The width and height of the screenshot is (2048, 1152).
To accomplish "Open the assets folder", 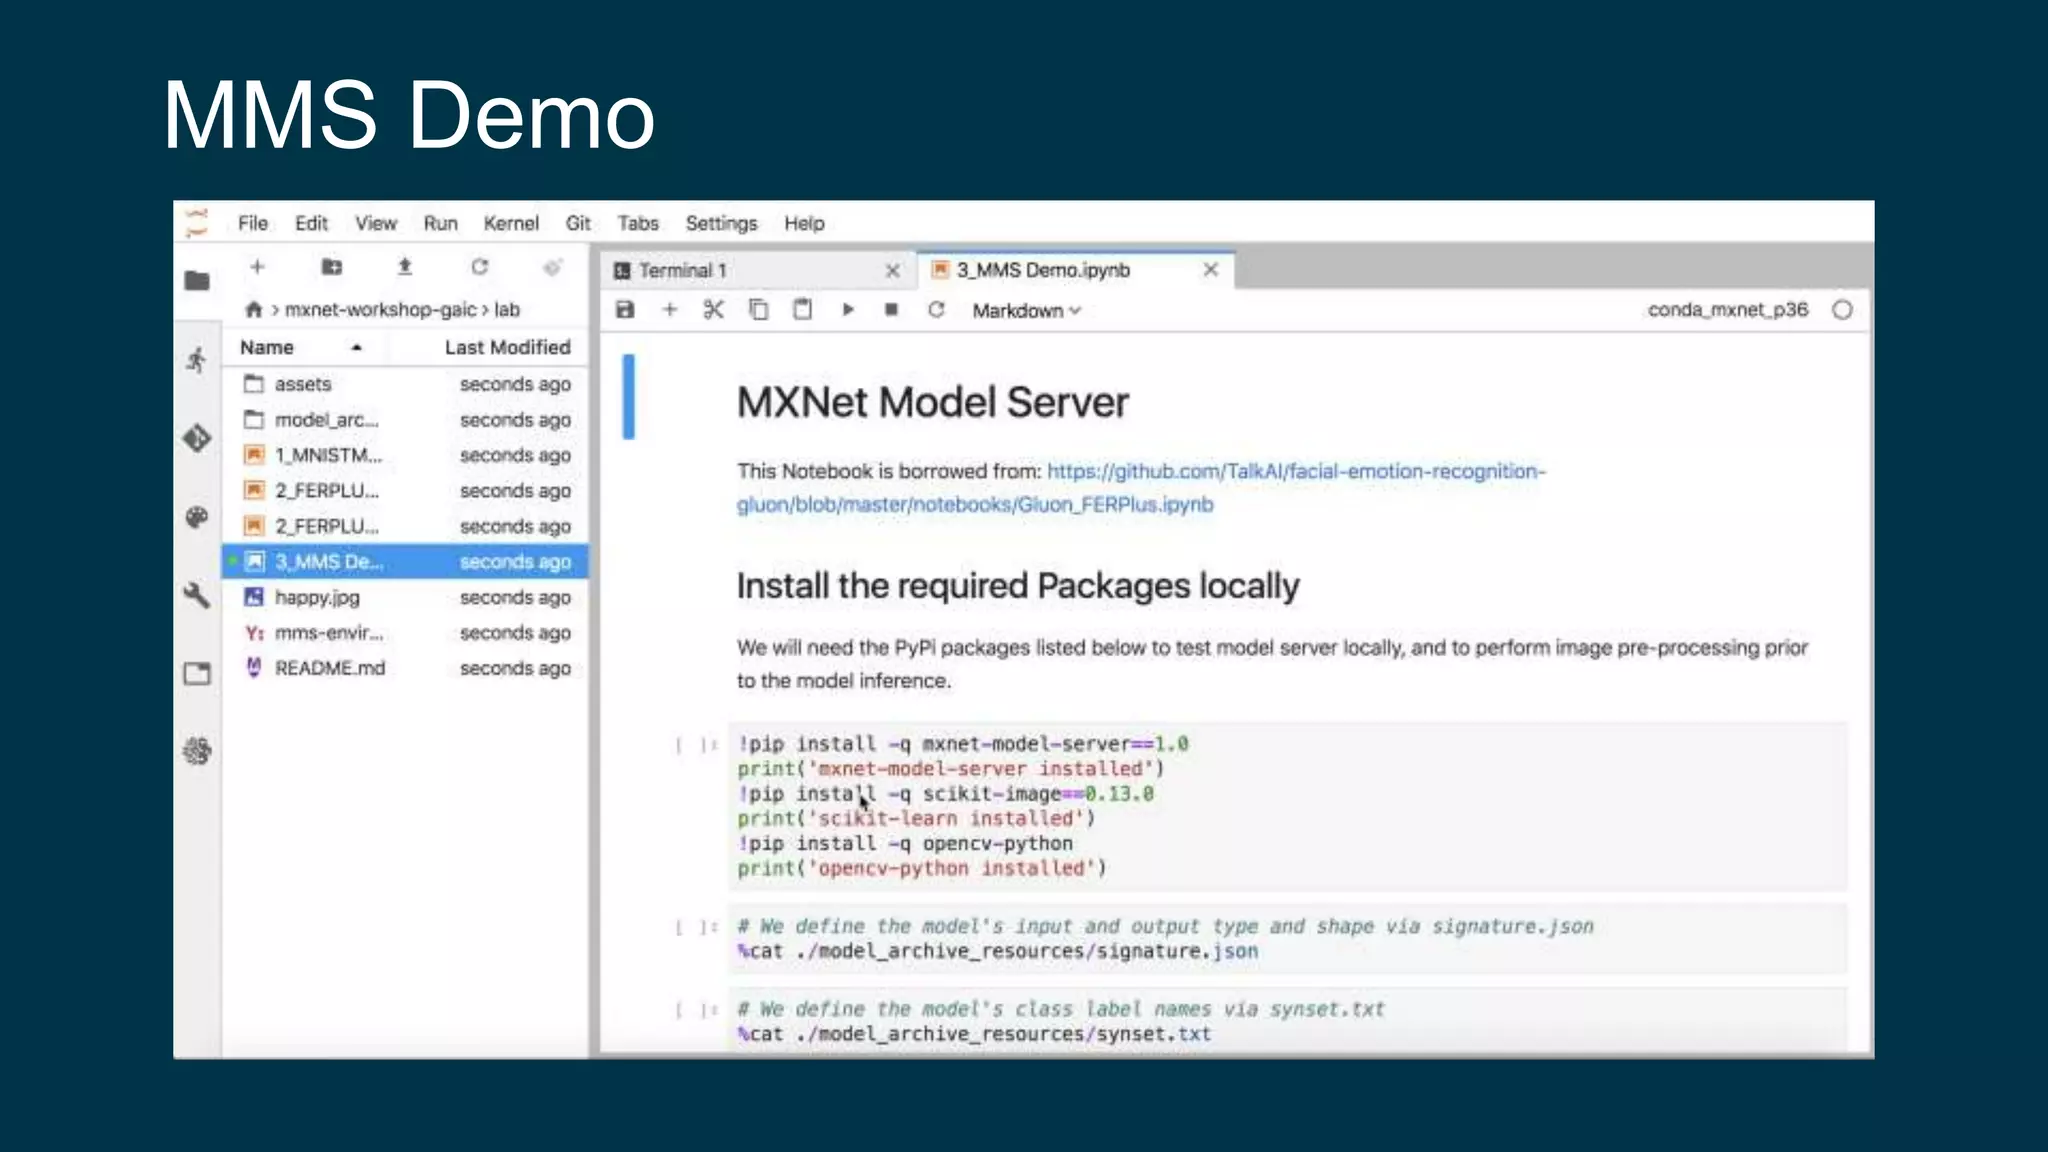I will pyautogui.click(x=406, y=384).
